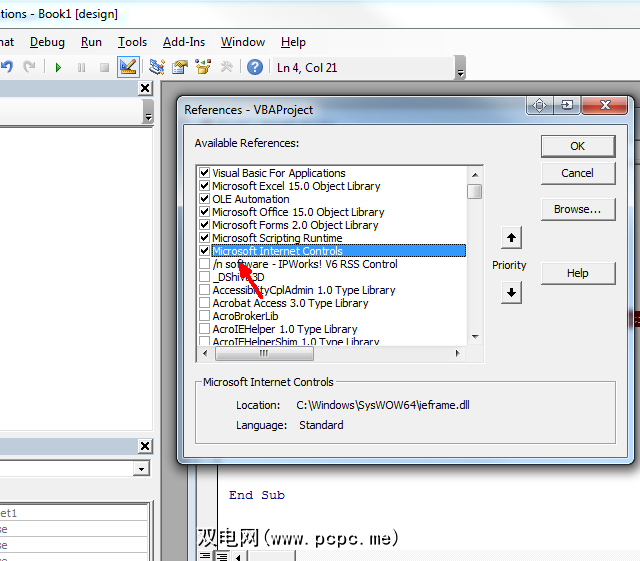640x561 pixels.
Task: Check AcroBrokerLib reference box
Action: click(x=204, y=316)
